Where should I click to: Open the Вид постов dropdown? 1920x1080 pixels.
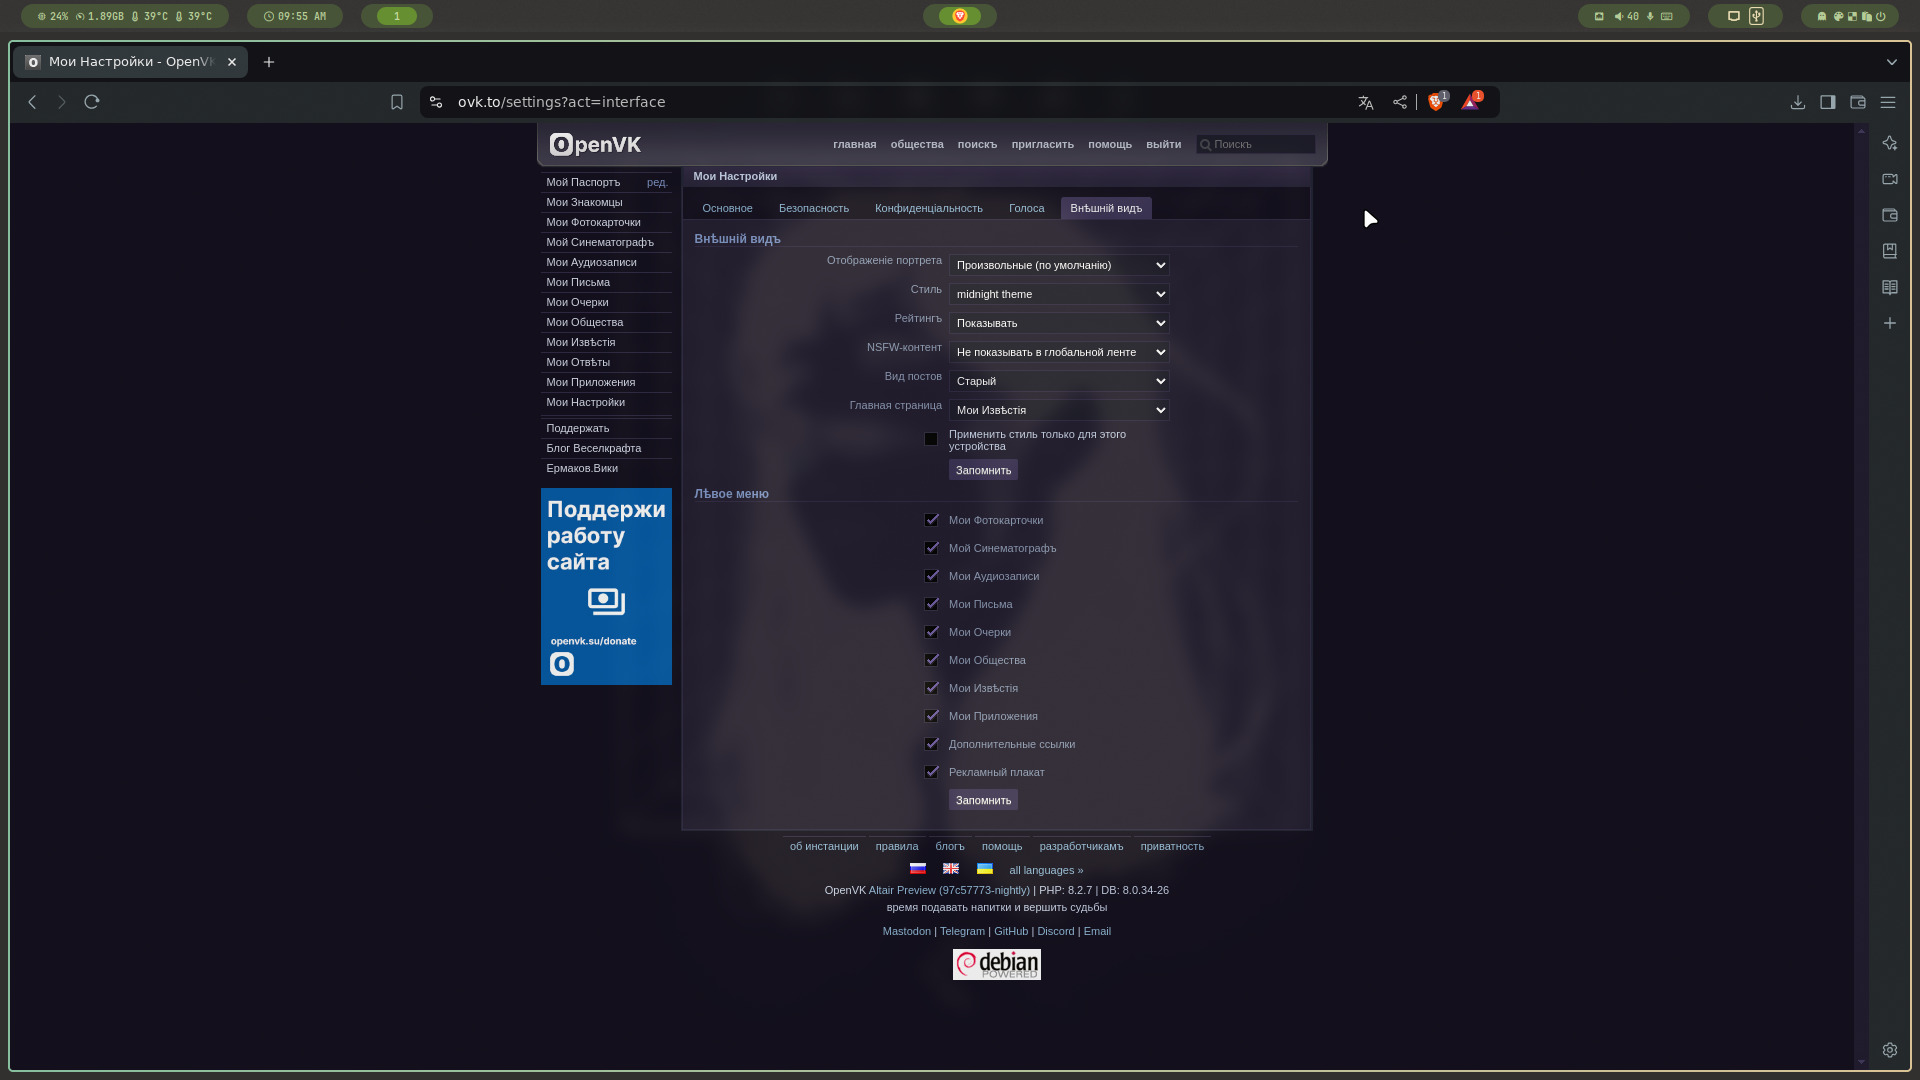(1059, 381)
